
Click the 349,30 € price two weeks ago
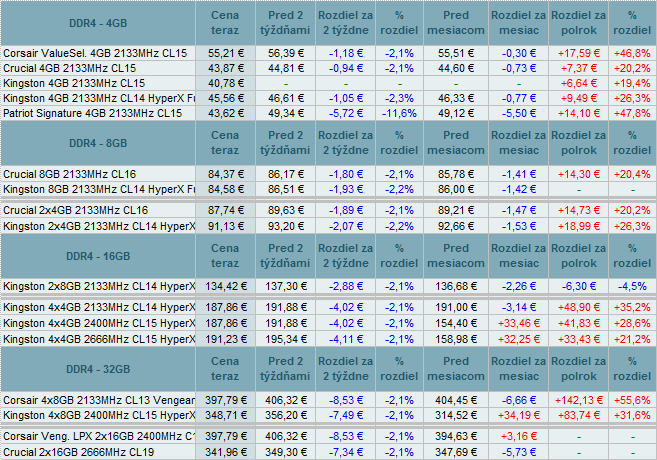coord(286,452)
